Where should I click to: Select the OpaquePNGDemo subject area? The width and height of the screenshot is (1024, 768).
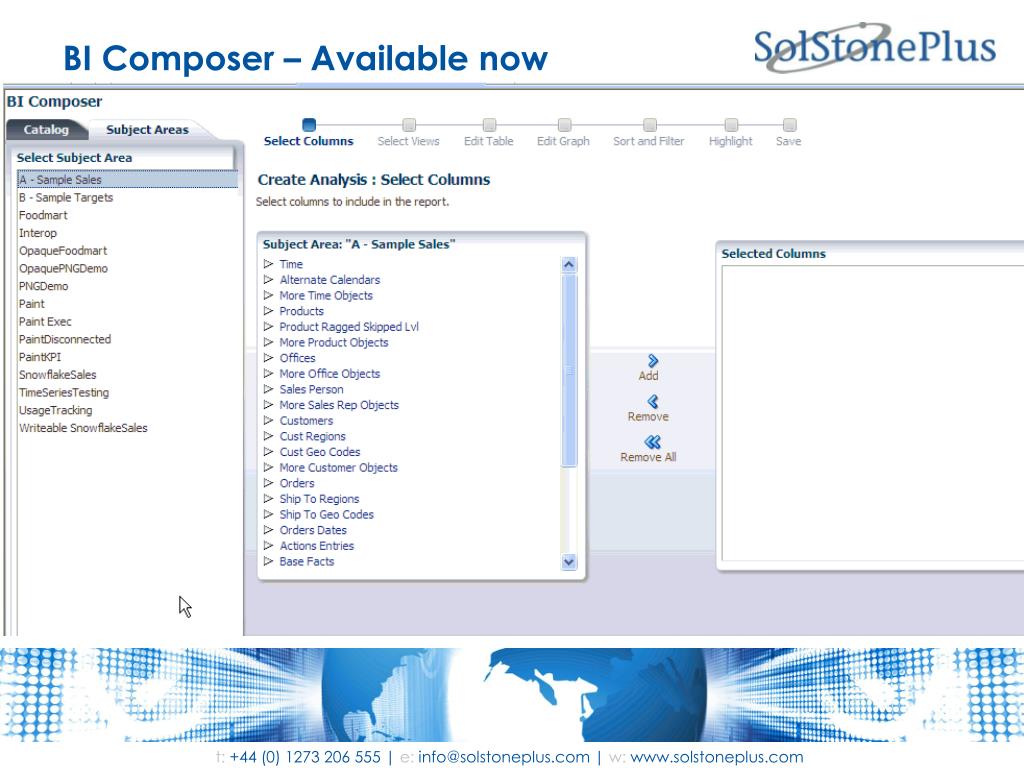point(63,268)
